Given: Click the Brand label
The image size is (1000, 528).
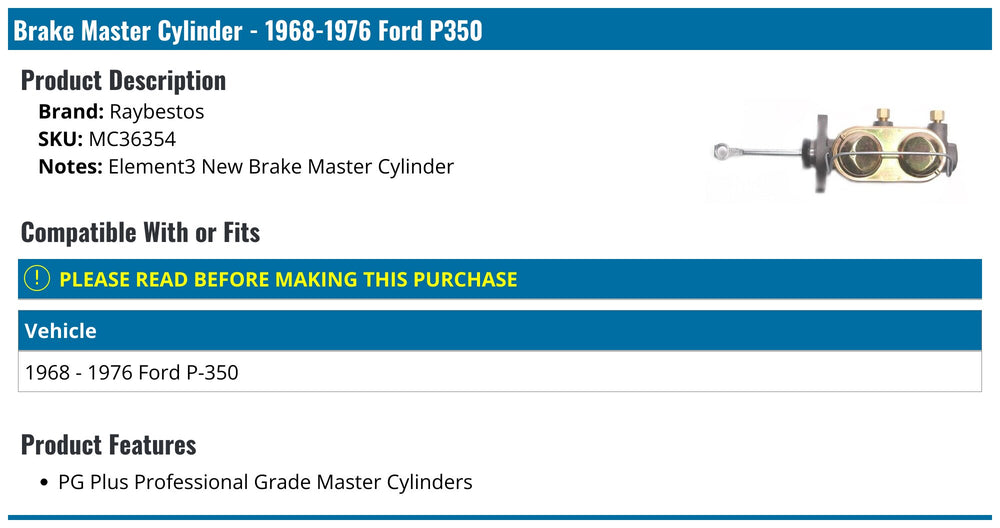Looking at the screenshot, I should pos(71,112).
